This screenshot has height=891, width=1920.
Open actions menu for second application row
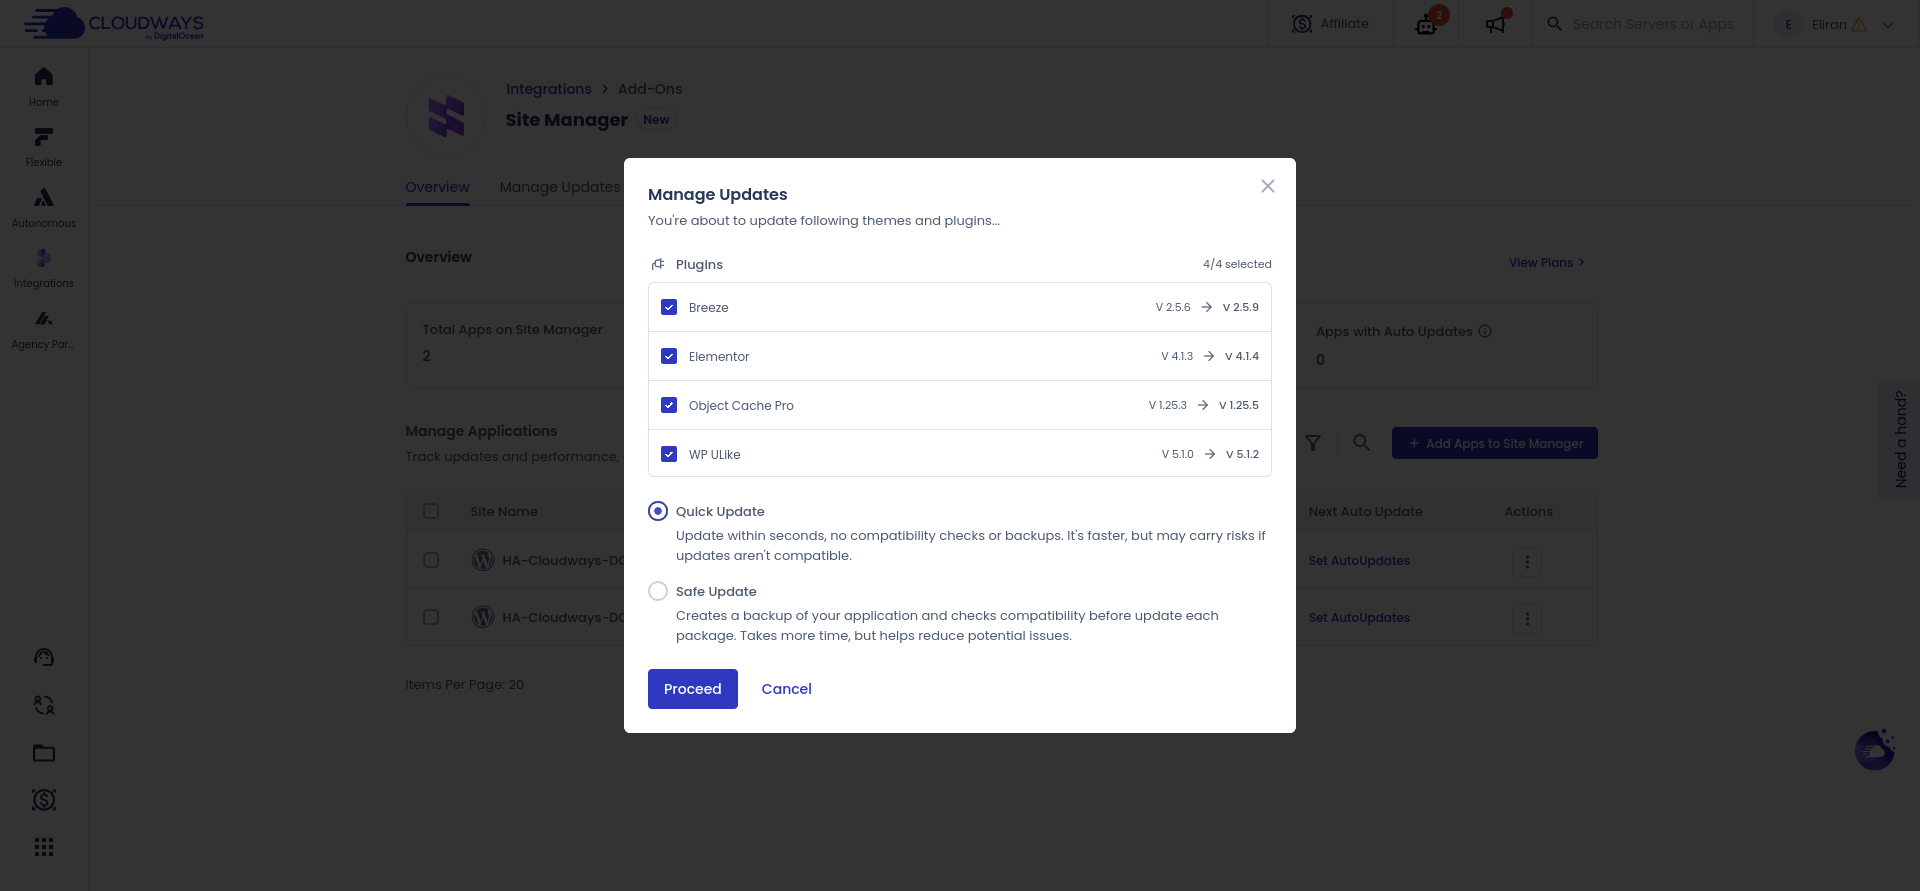pos(1527,619)
